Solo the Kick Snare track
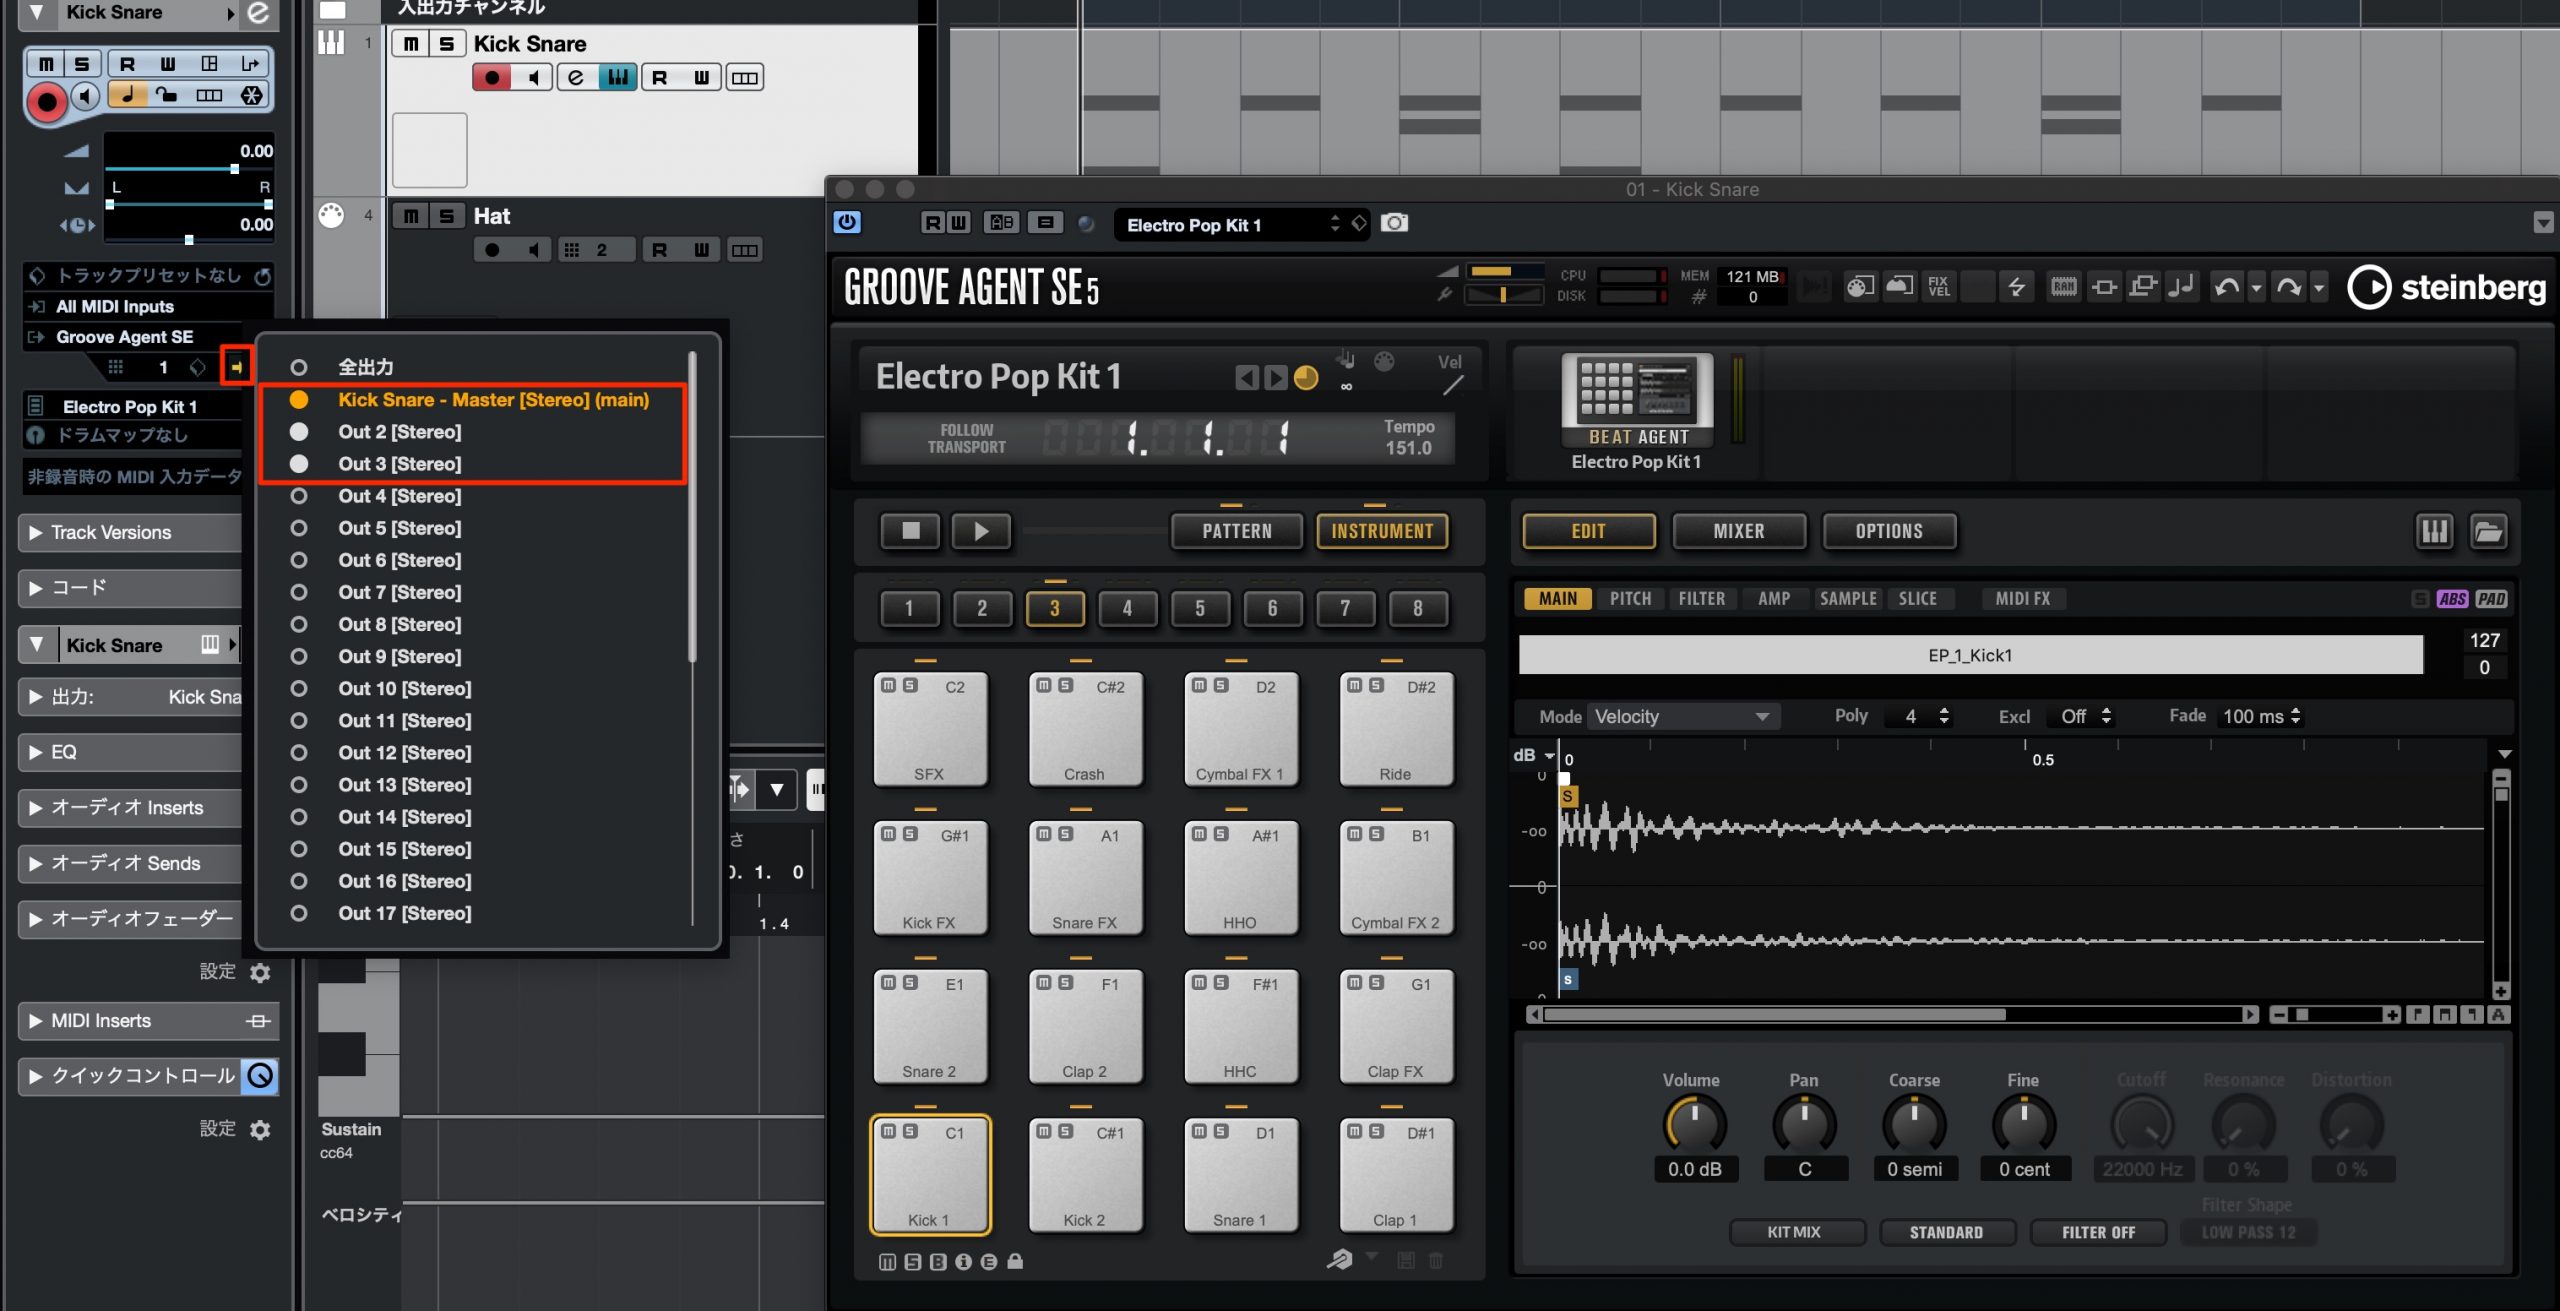This screenshot has height=1311, width=2560. pyautogui.click(x=447, y=44)
